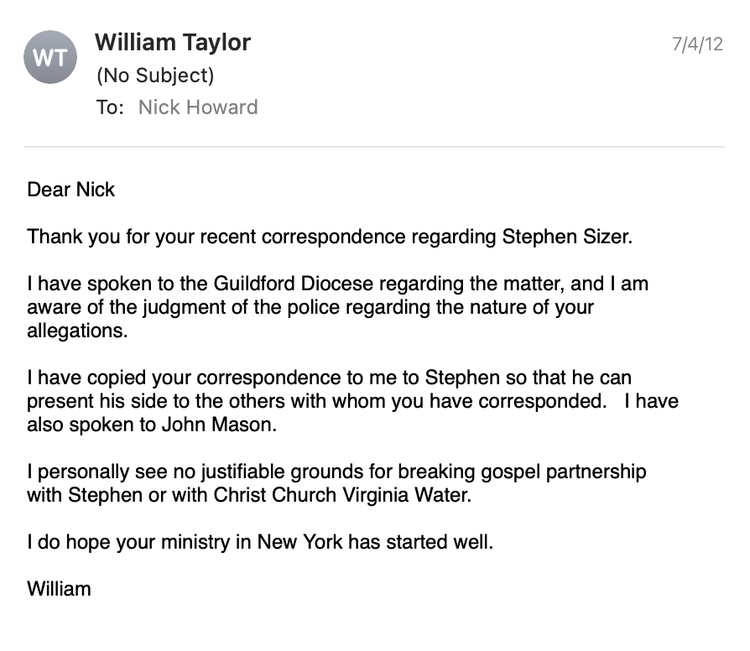Click the Thank you opening sentence
Image resolution: width=750 pixels, height=651 pixels.
coord(330,237)
